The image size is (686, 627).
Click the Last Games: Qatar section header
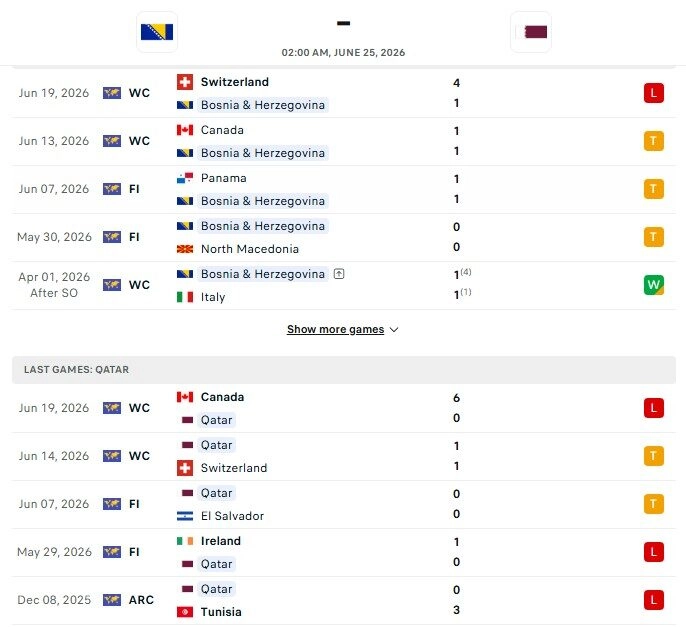[x=343, y=370]
